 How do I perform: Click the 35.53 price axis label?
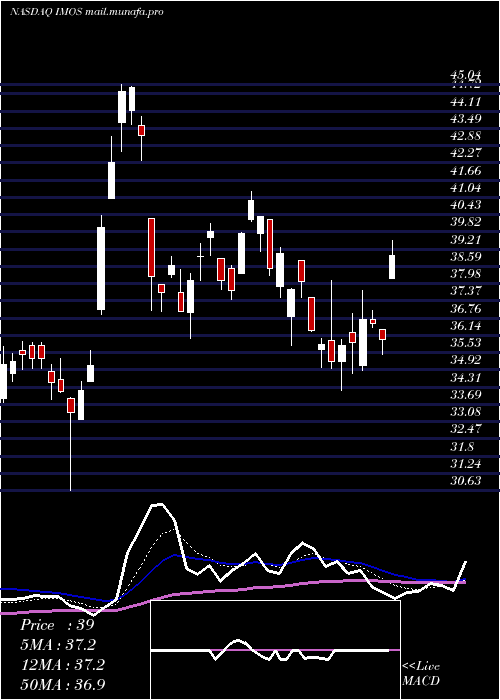466,343
